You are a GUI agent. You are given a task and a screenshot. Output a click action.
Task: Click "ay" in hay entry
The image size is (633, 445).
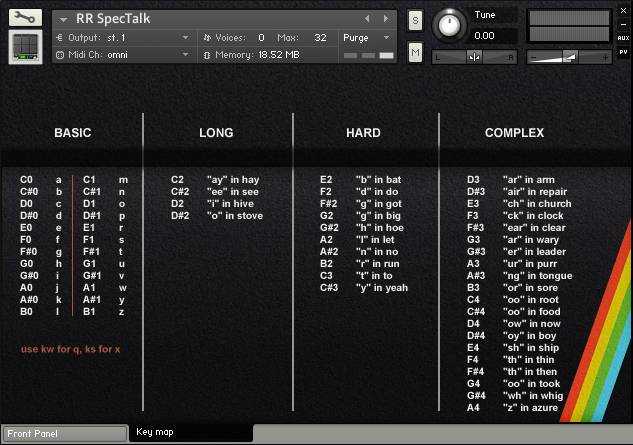pos(233,180)
